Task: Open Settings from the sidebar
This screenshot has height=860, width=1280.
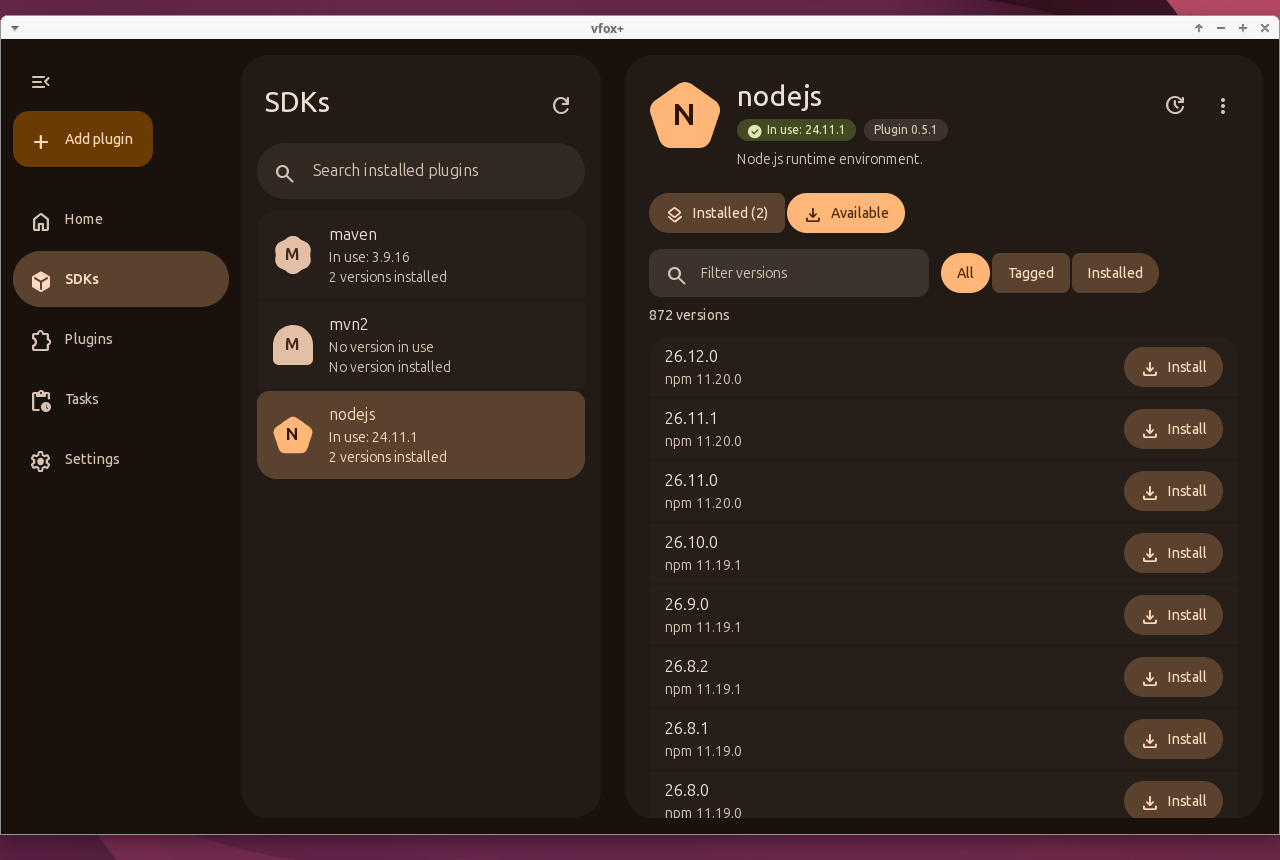Action: [121, 459]
